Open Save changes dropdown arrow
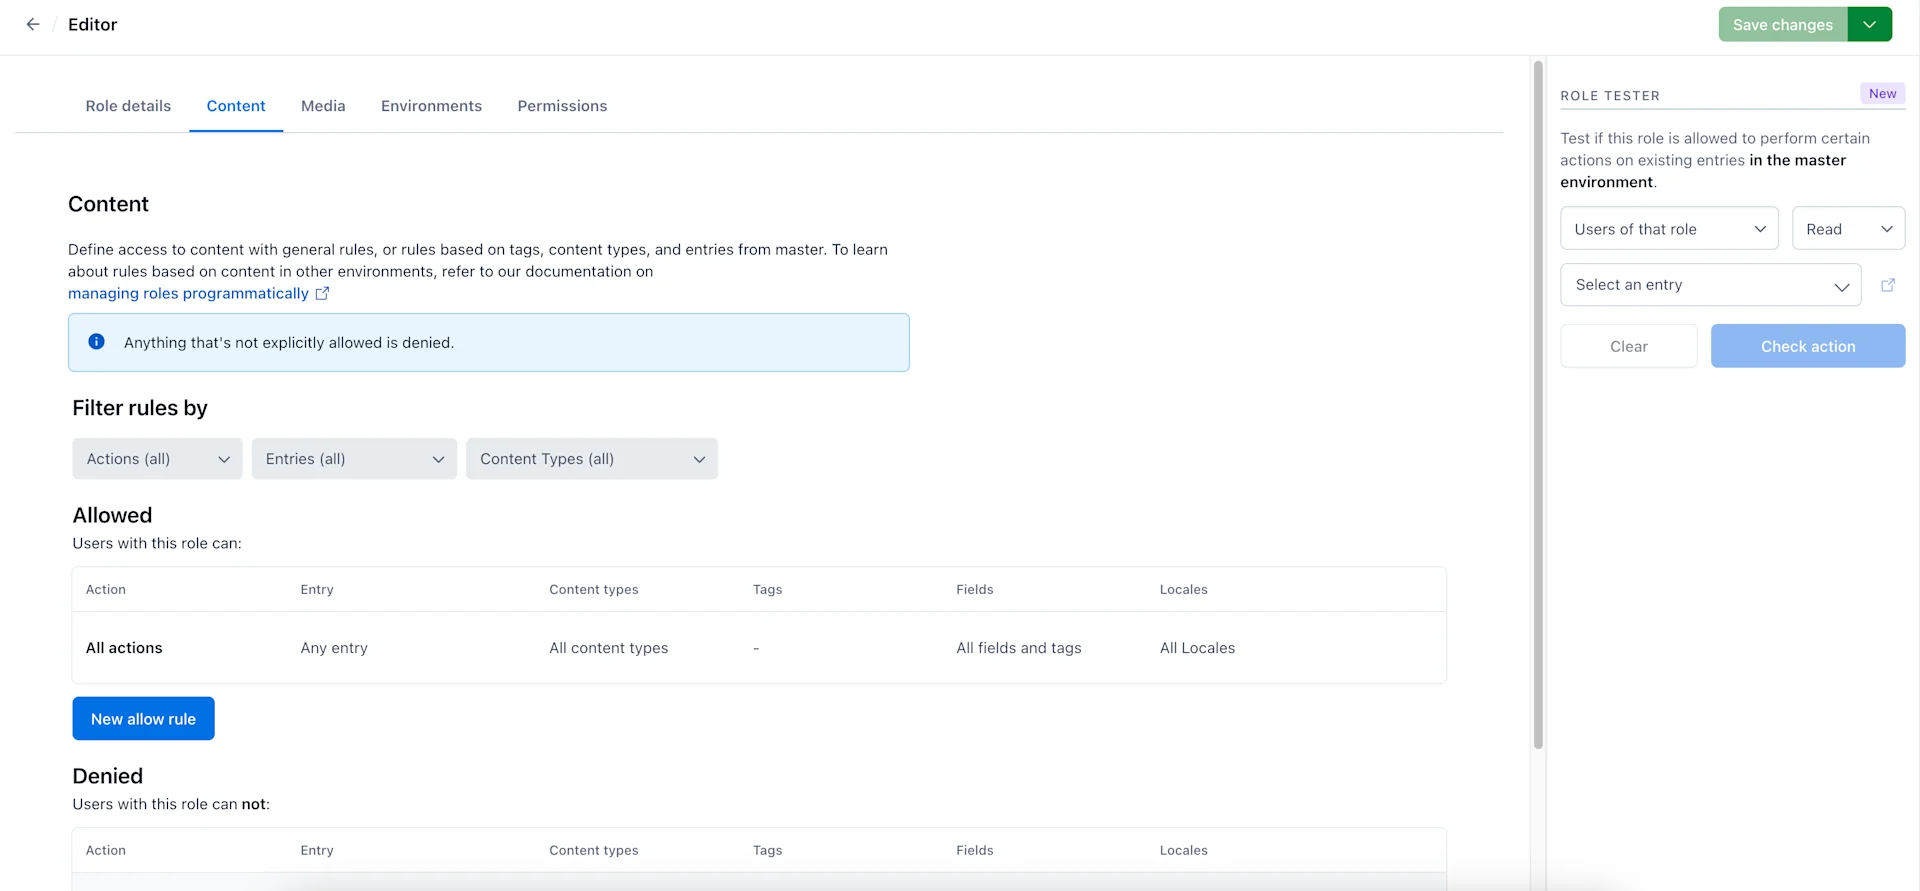 click(1870, 24)
